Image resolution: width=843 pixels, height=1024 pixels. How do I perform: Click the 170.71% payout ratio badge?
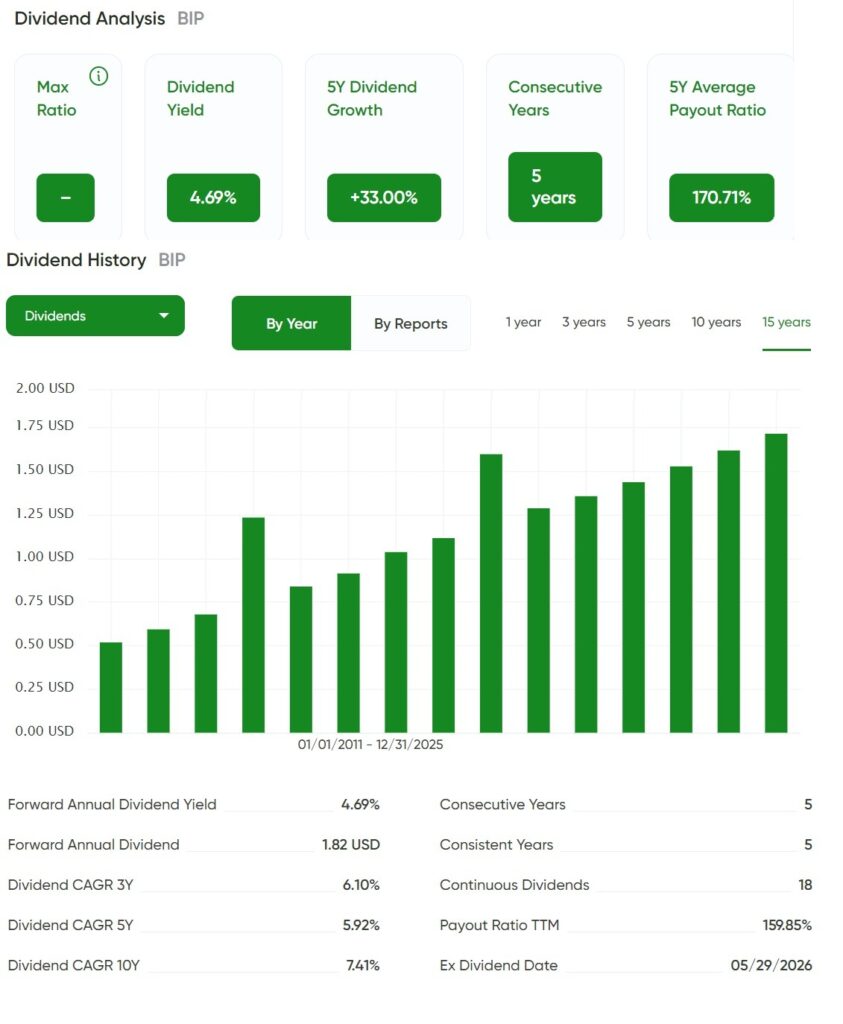pyautogui.click(x=722, y=198)
